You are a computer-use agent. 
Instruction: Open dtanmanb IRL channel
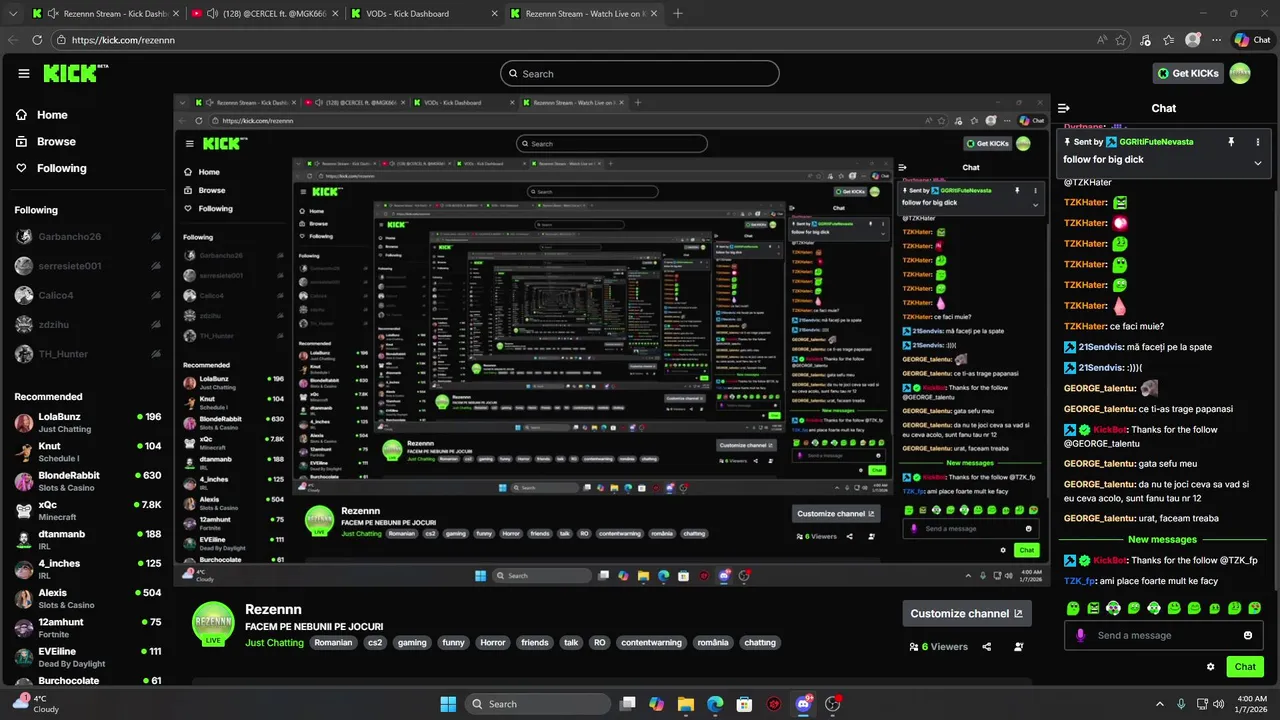pyautogui.click(x=87, y=540)
